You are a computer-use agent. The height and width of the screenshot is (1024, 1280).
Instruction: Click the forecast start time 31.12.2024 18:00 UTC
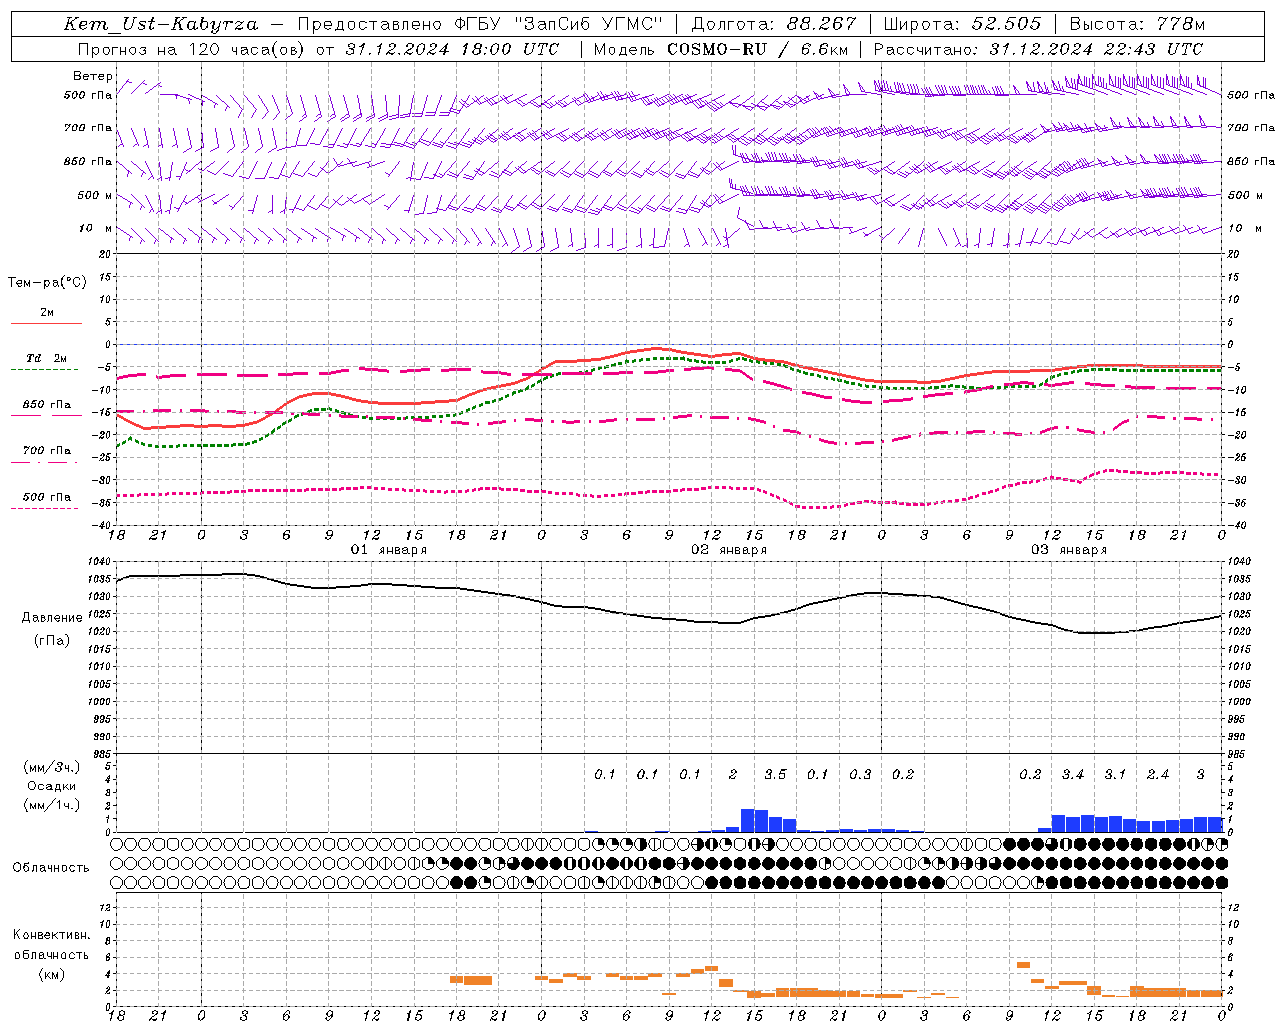(x=451, y=49)
